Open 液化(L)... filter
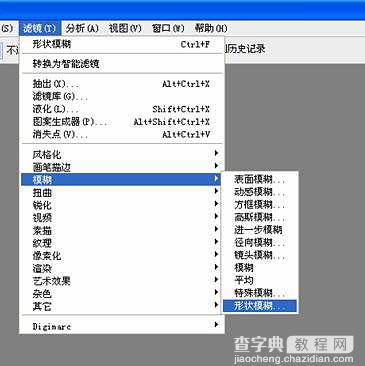This screenshot has height=366, width=365. [122, 109]
